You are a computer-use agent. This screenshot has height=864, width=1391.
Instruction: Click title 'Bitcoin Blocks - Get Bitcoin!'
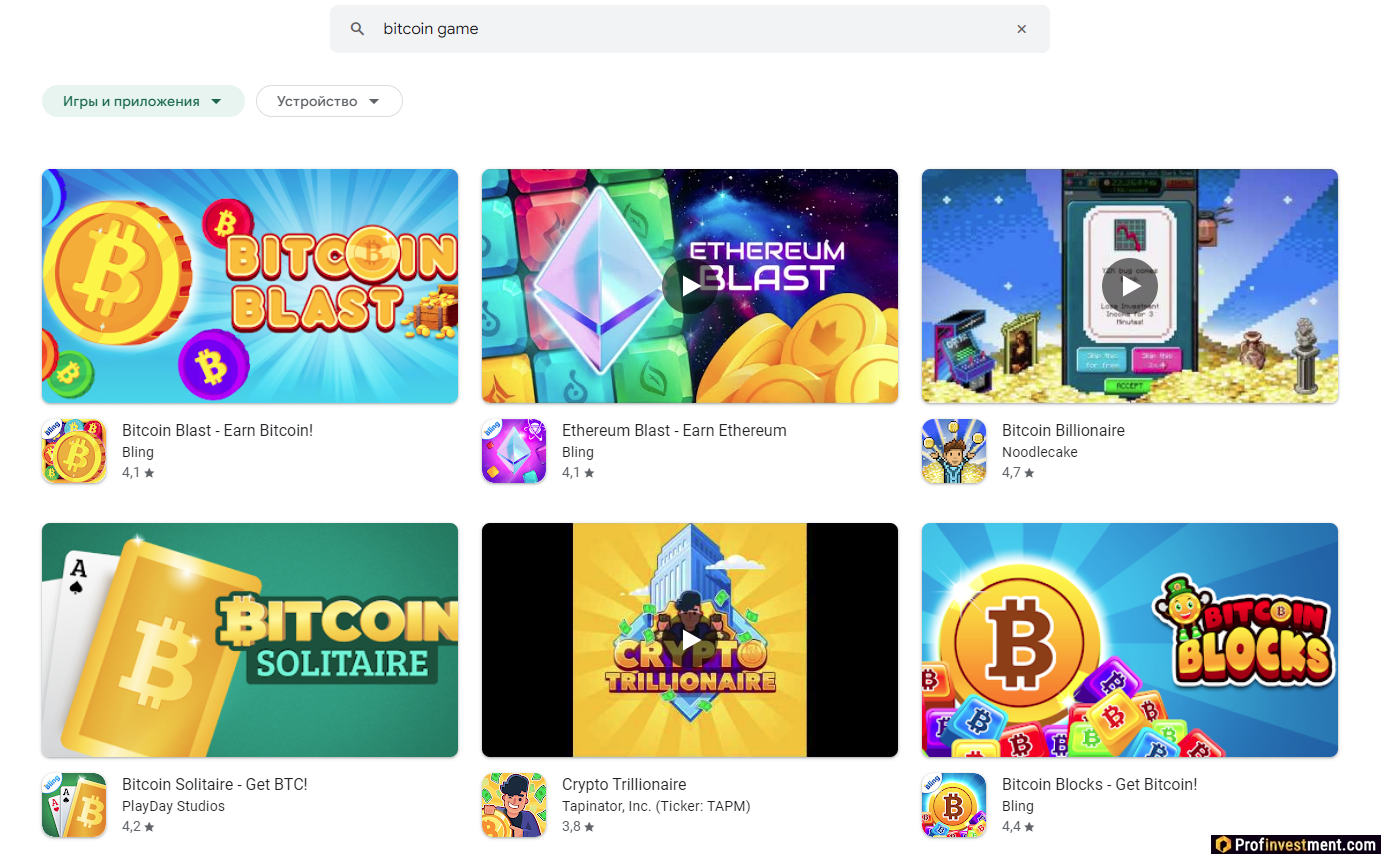tap(1099, 784)
